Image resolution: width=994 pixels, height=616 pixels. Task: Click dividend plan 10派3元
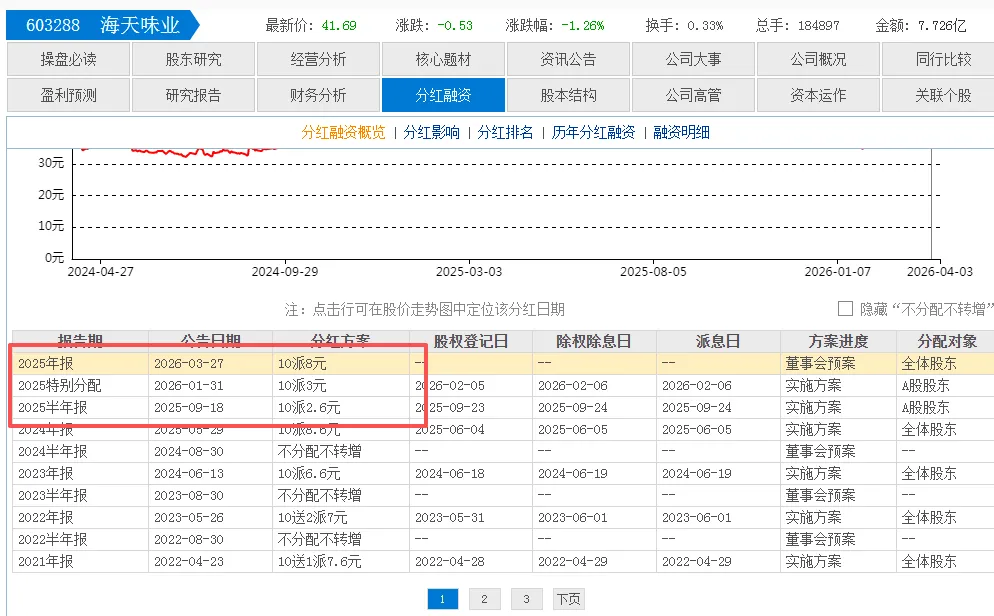(x=302, y=385)
